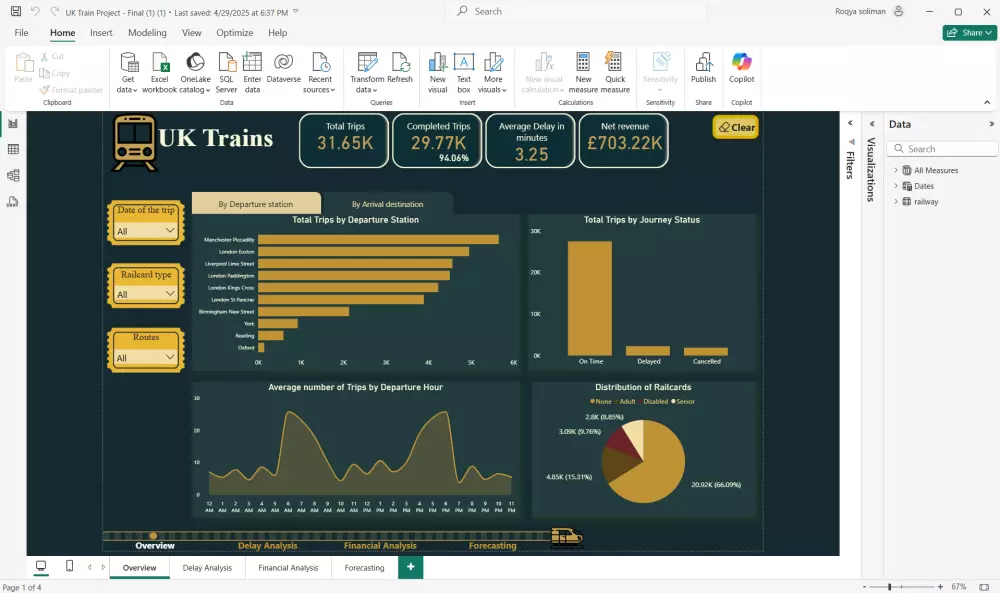Open the Modeling ribbon tab
The height and width of the screenshot is (593, 1000).
coord(147,32)
